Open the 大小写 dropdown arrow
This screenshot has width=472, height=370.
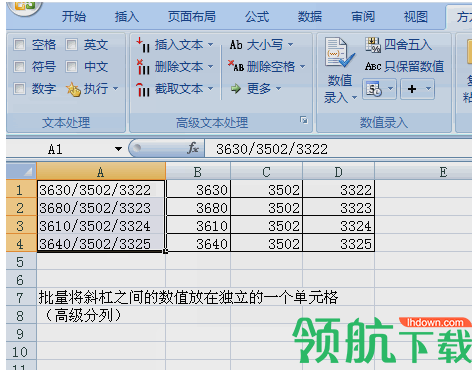click(290, 44)
